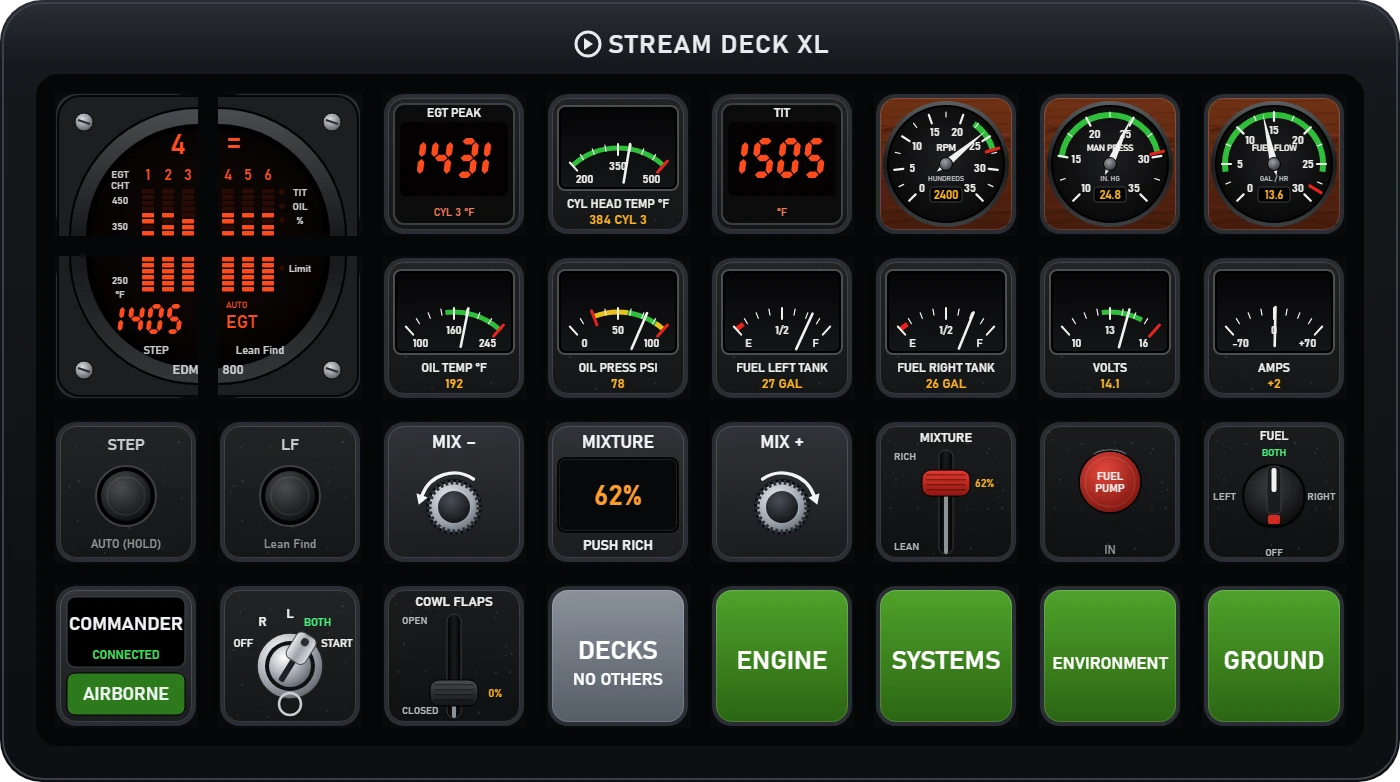The image size is (1400, 782).
Task: Adjust the red Mixture lever slider
Action: 946,483
